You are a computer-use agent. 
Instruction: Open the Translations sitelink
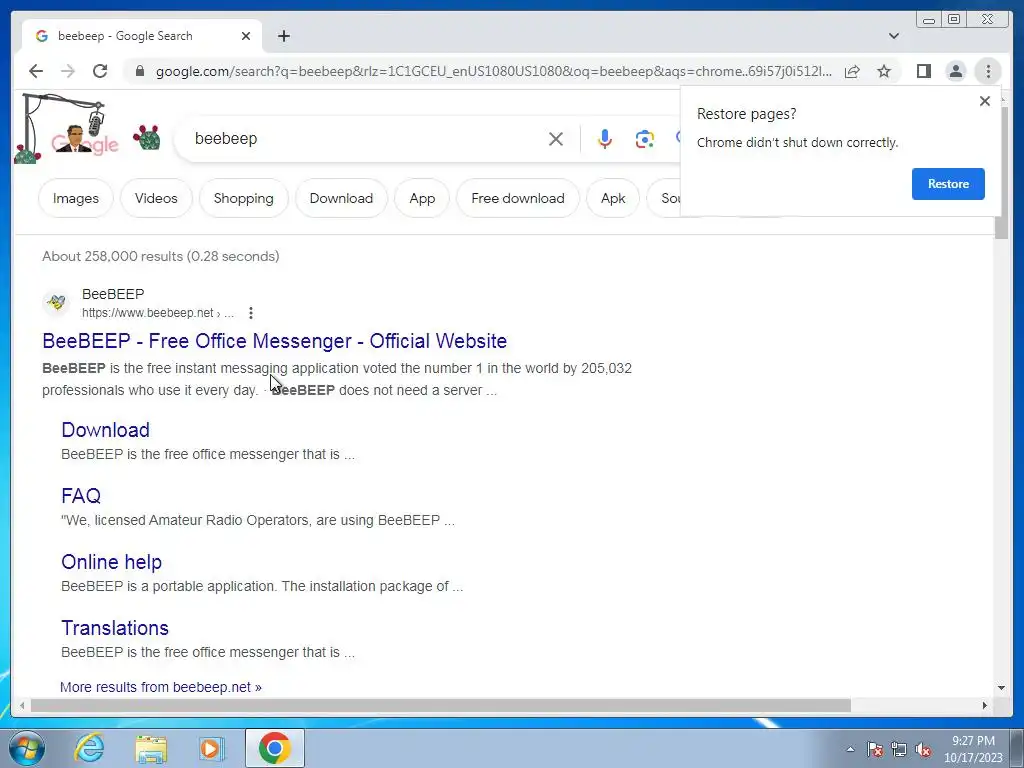point(115,628)
